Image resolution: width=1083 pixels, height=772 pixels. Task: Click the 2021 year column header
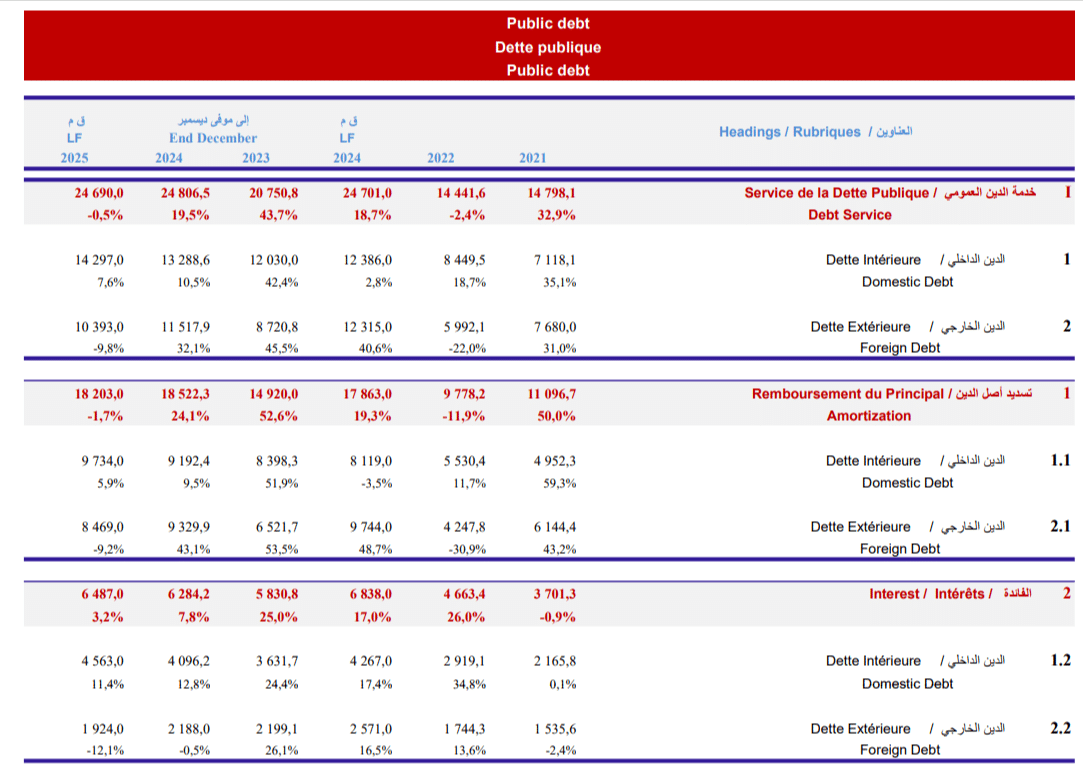[532, 158]
